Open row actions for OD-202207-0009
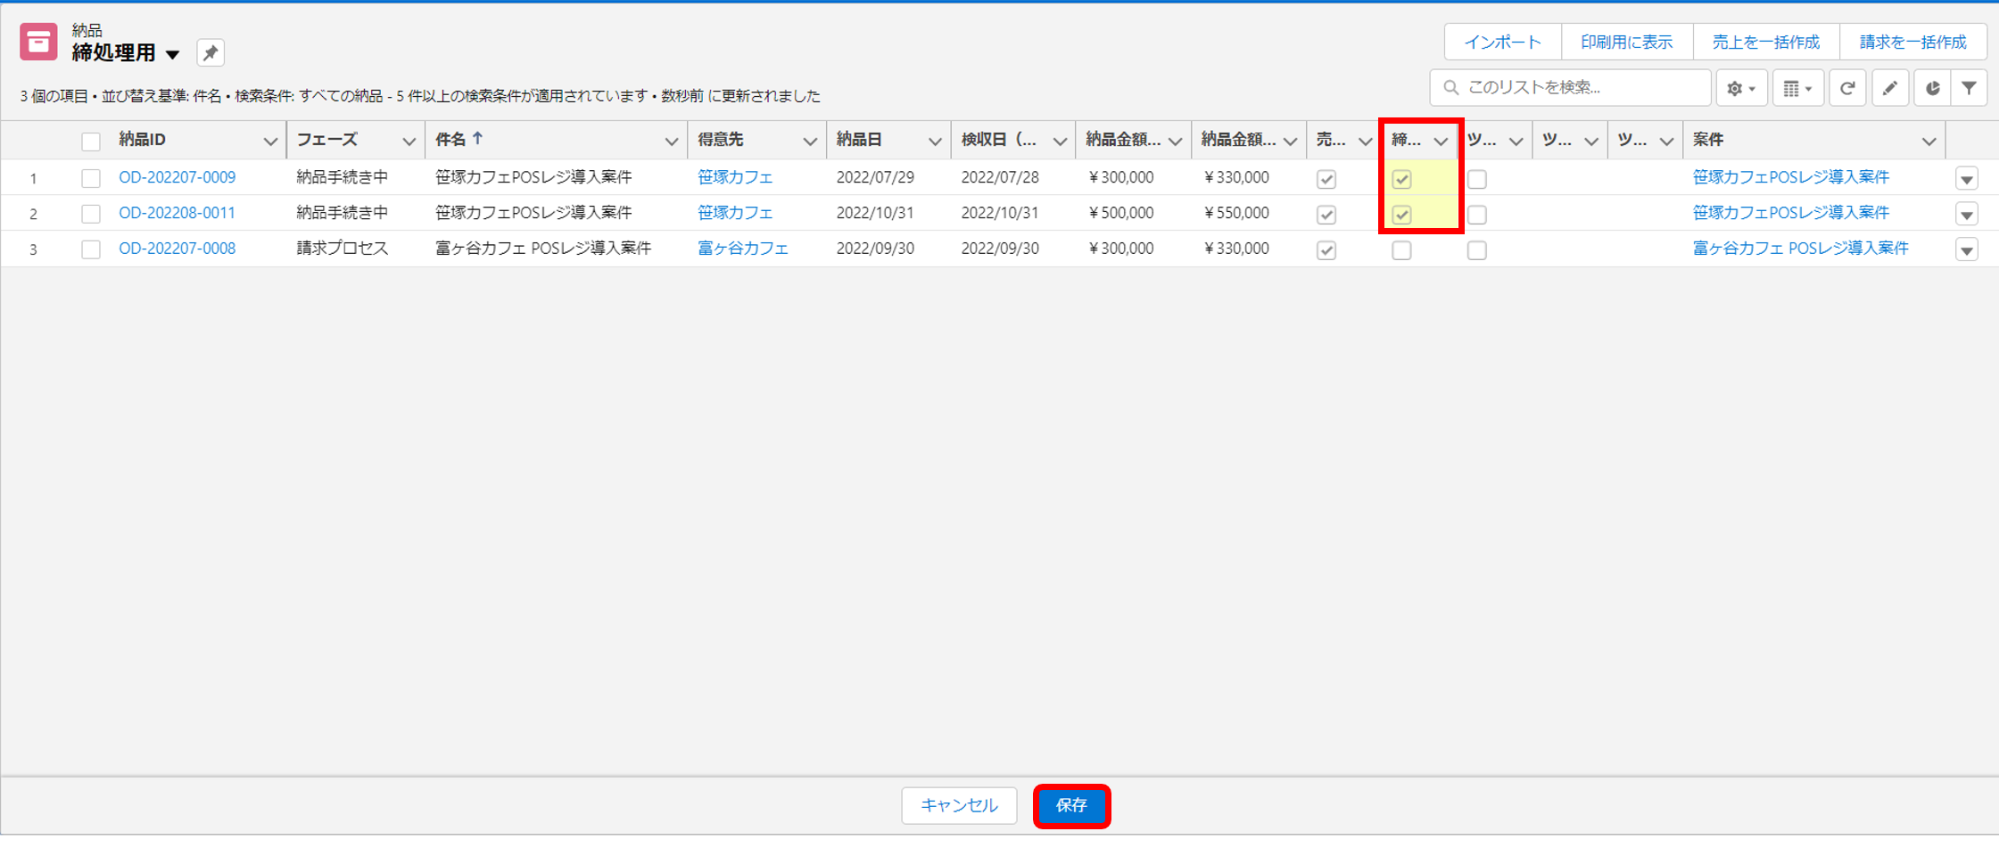The width and height of the screenshot is (1999, 843). pyautogui.click(x=1966, y=179)
